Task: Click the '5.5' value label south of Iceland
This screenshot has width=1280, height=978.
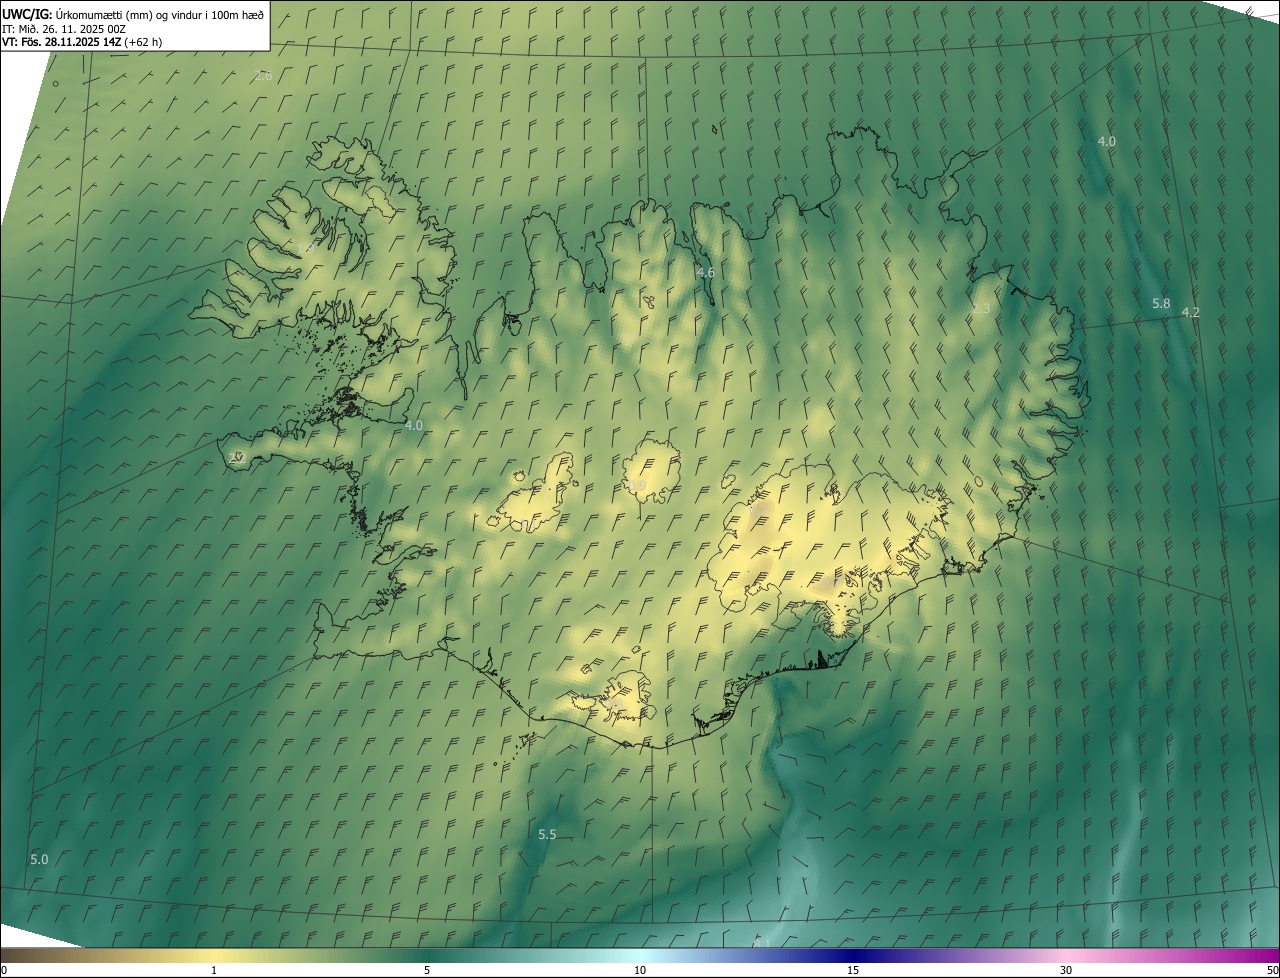Action: click(x=547, y=834)
